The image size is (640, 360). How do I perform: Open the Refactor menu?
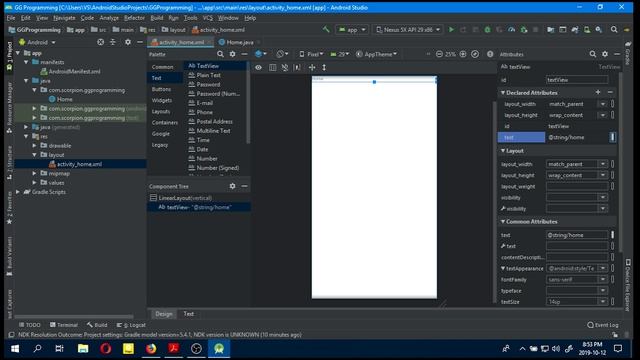[134, 18]
